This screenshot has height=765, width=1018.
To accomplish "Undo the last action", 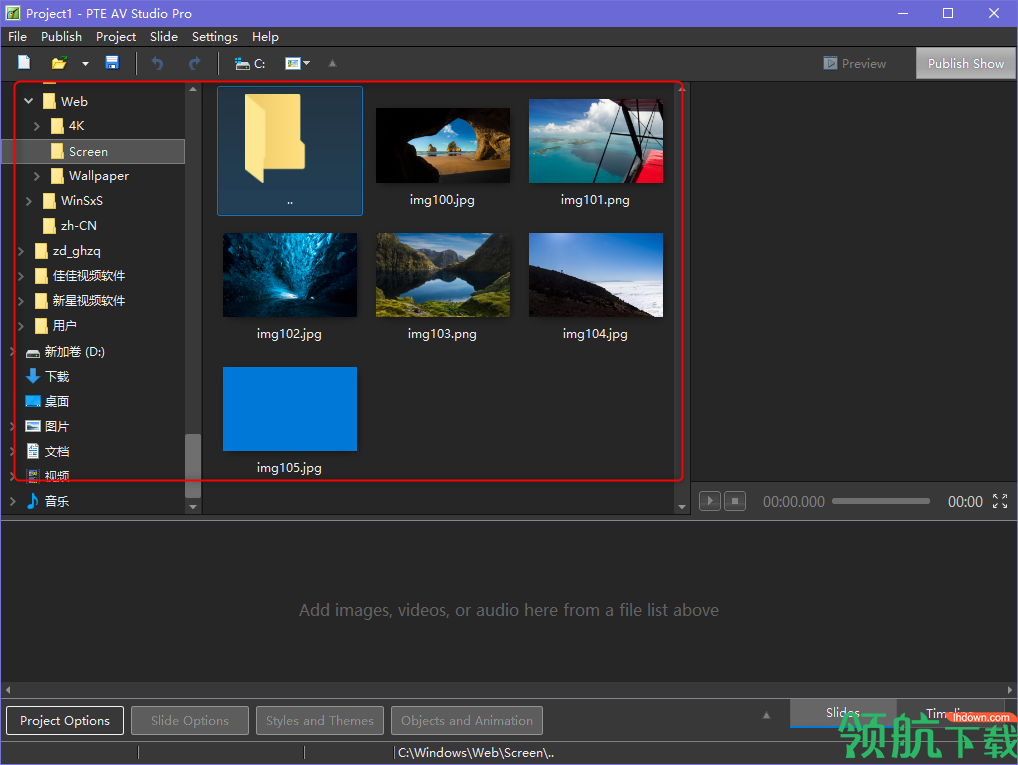I will point(157,63).
